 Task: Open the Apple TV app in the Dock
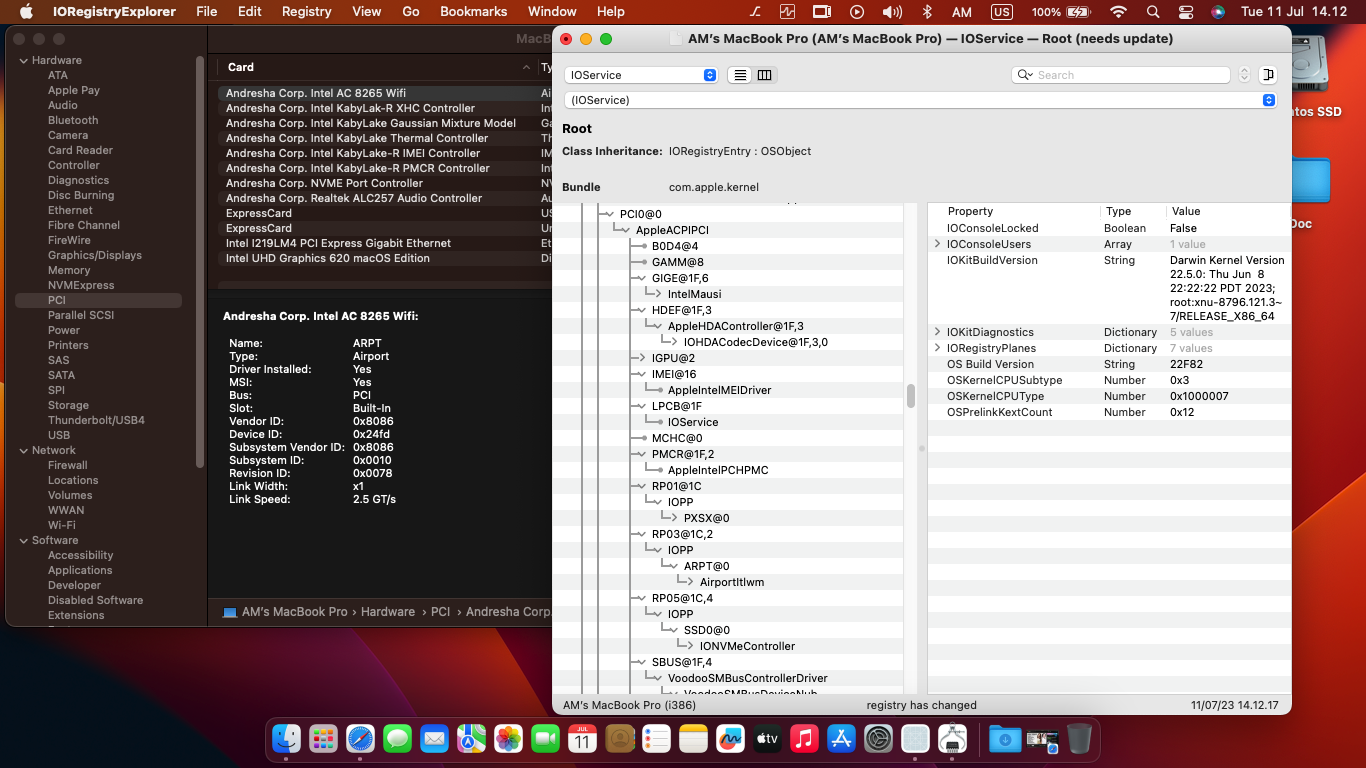(767, 739)
